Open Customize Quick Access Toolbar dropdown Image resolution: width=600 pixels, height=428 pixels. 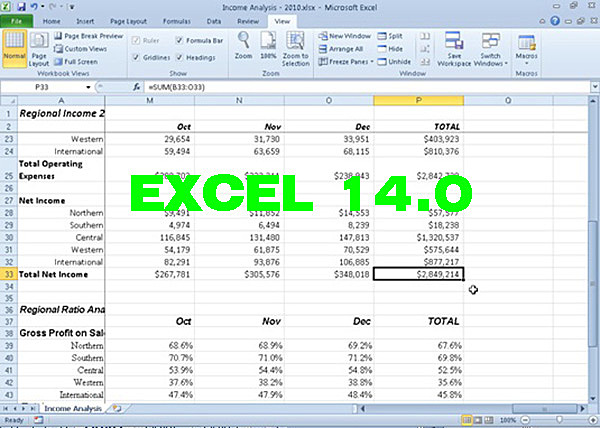click(72, 7)
